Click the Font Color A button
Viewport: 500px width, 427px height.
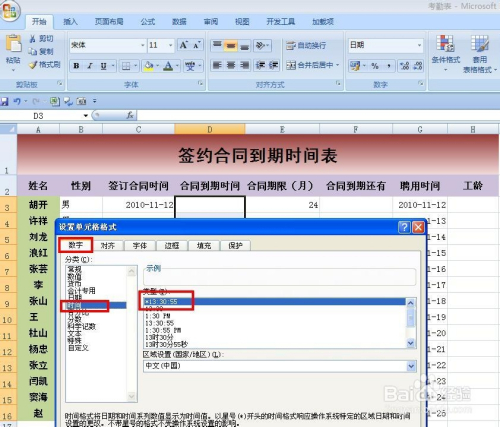(x=169, y=66)
